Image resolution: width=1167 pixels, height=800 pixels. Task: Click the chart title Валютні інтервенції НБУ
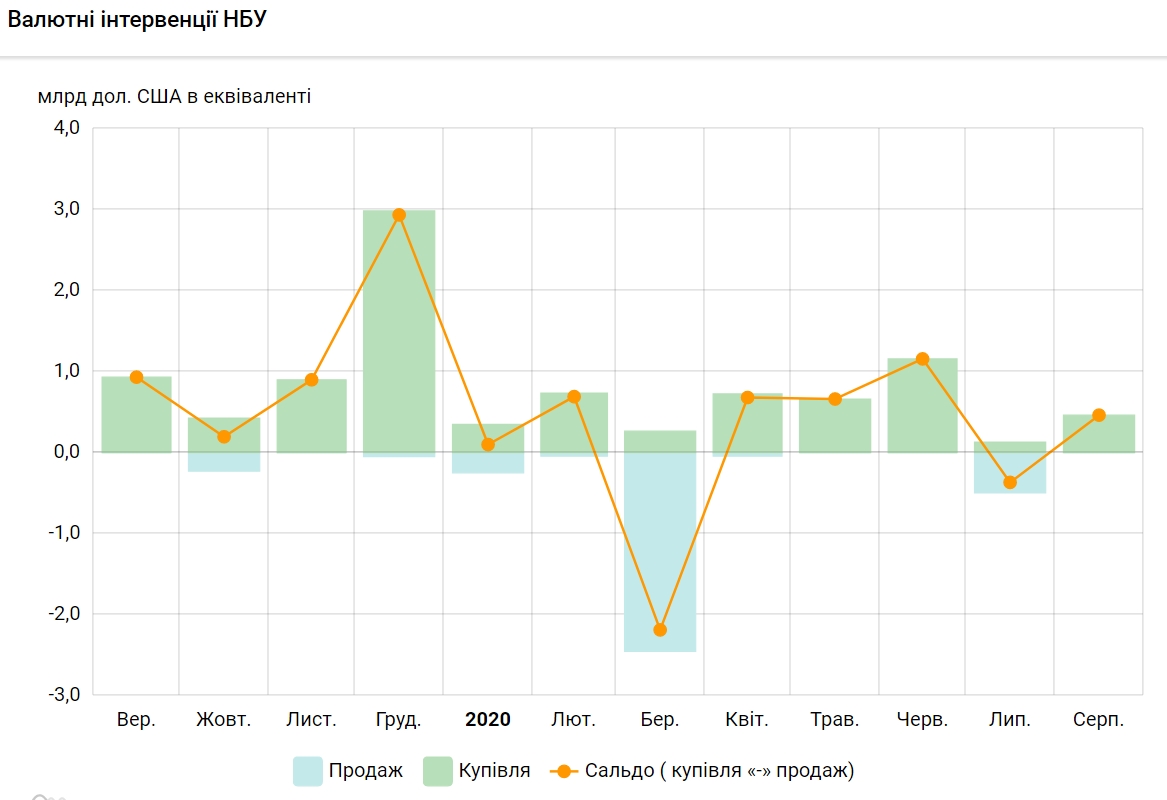tap(137, 20)
